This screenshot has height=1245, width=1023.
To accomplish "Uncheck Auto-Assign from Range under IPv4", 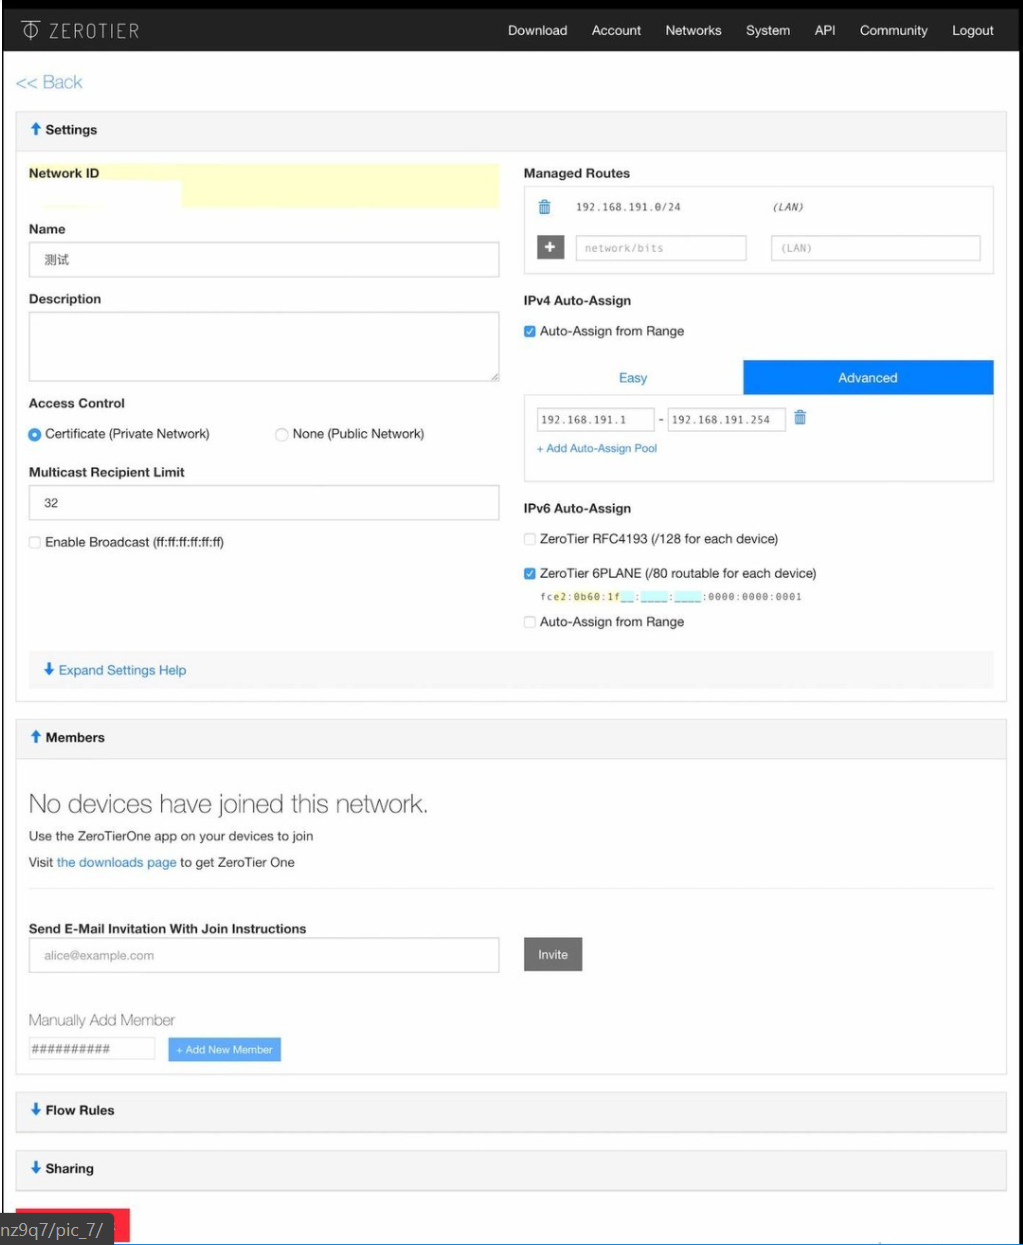I will pos(530,331).
